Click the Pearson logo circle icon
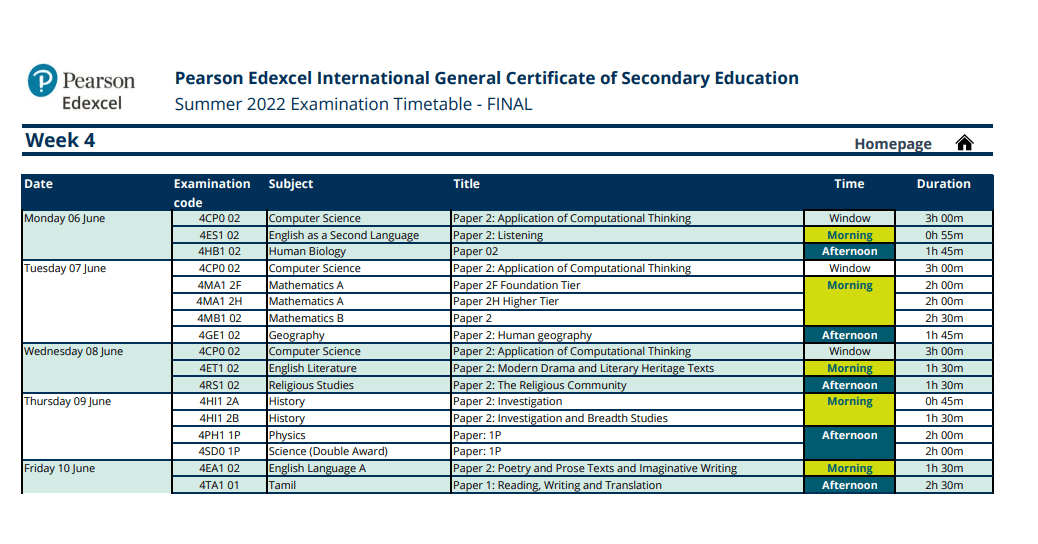This screenshot has width=1038, height=544. coord(42,81)
